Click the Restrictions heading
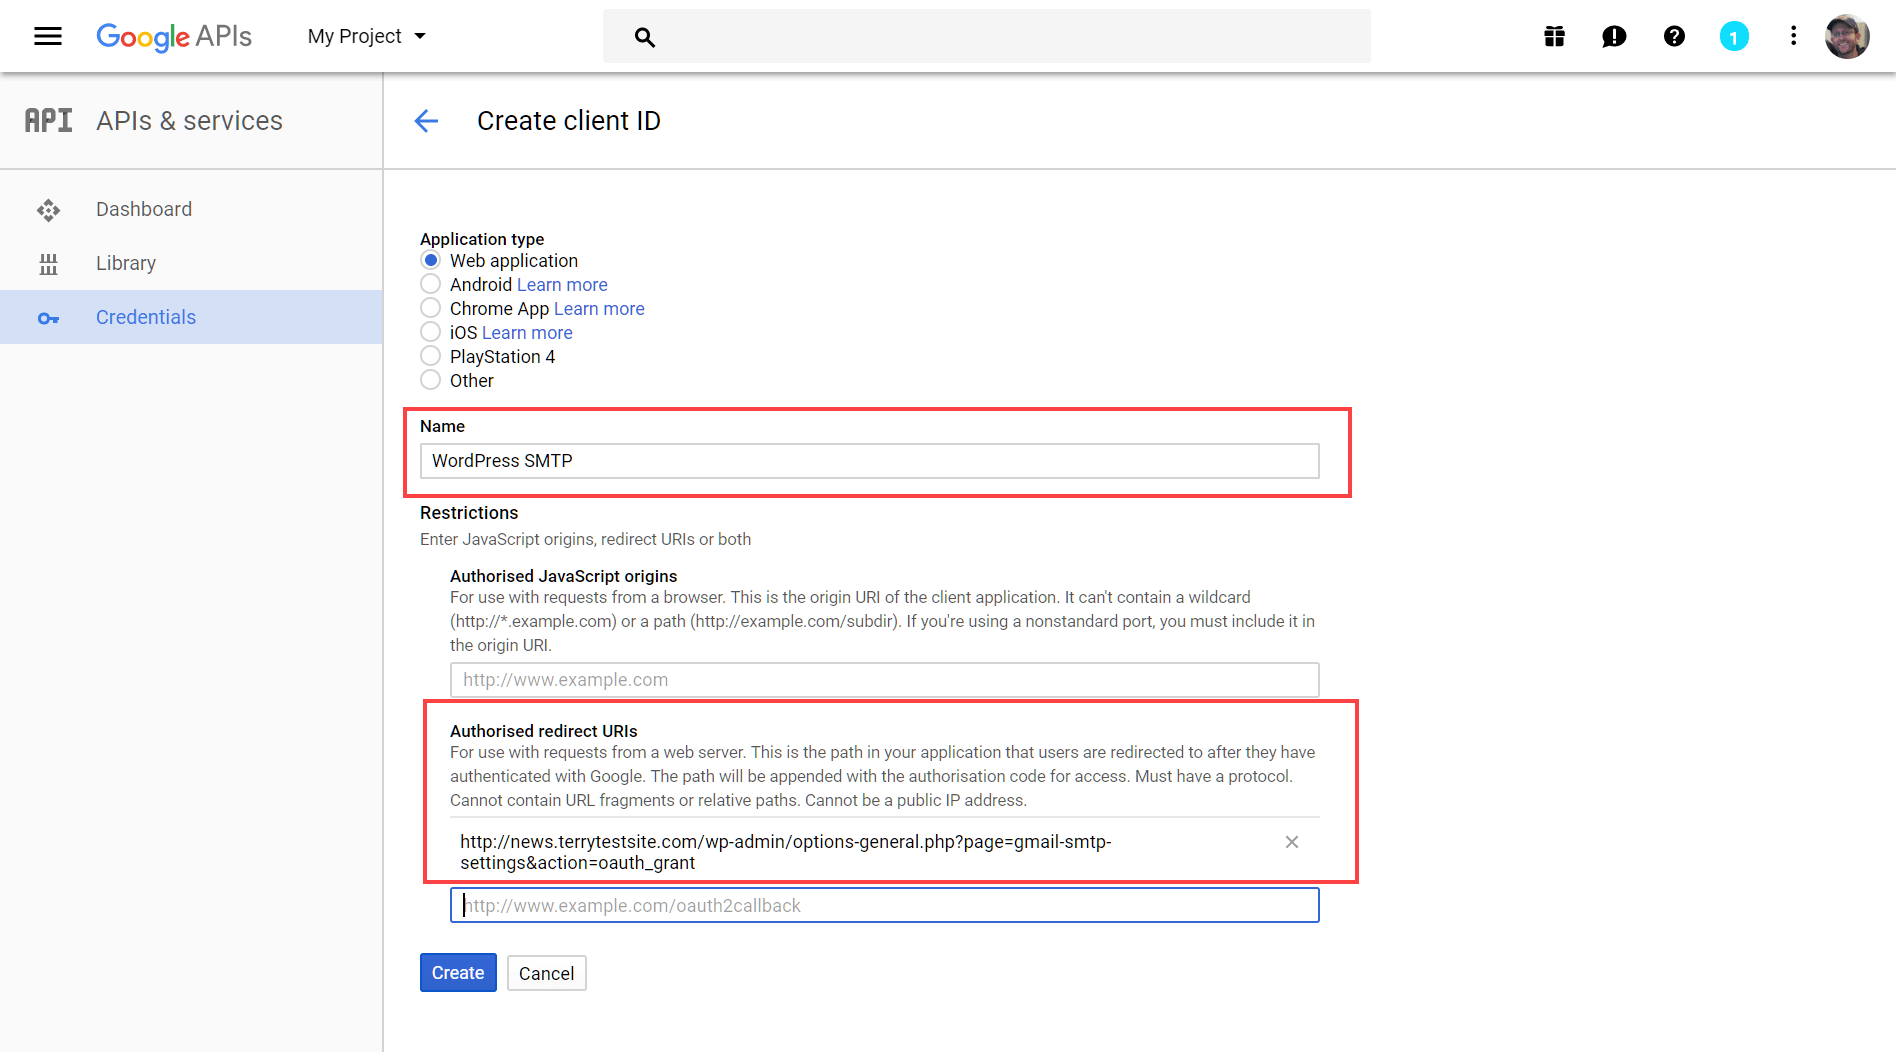The image size is (1896, 1052). pyautogui.click(x=469, y=513)
